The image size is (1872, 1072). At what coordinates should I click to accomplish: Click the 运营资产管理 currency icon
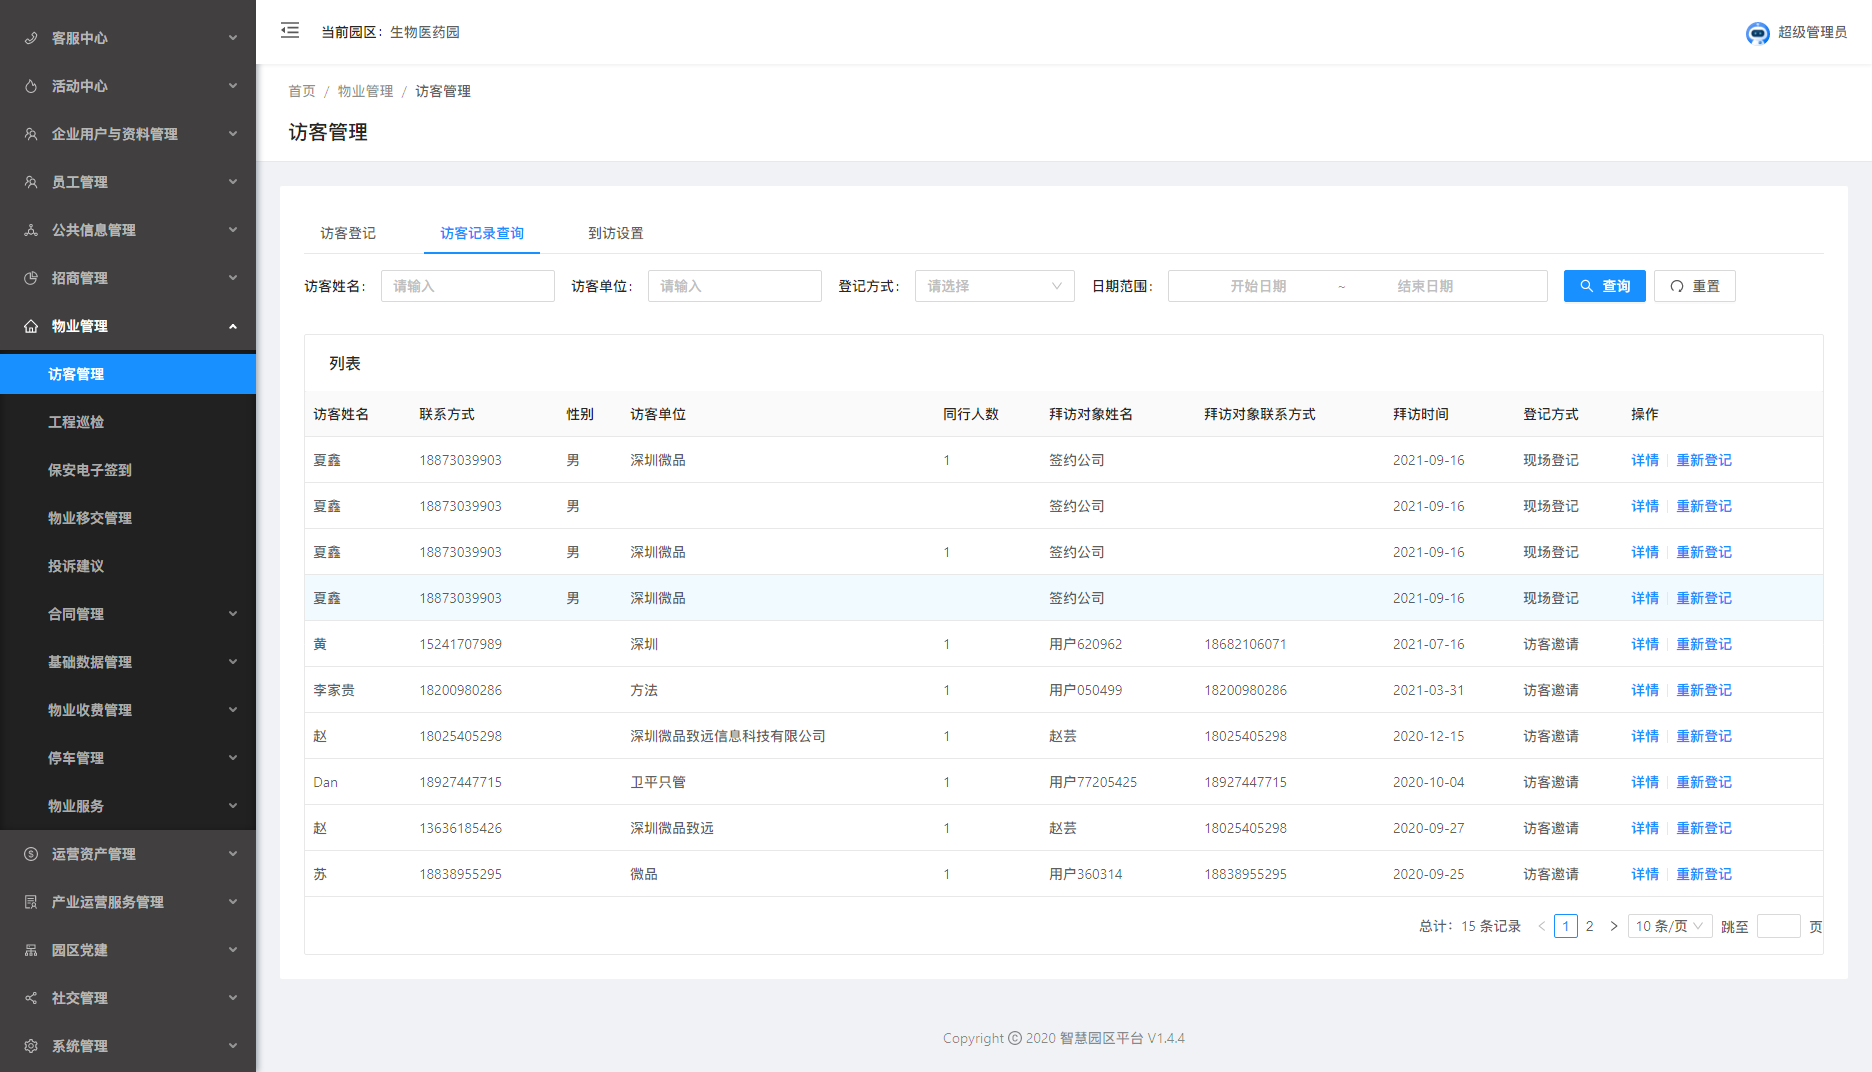tap(31, 854)
